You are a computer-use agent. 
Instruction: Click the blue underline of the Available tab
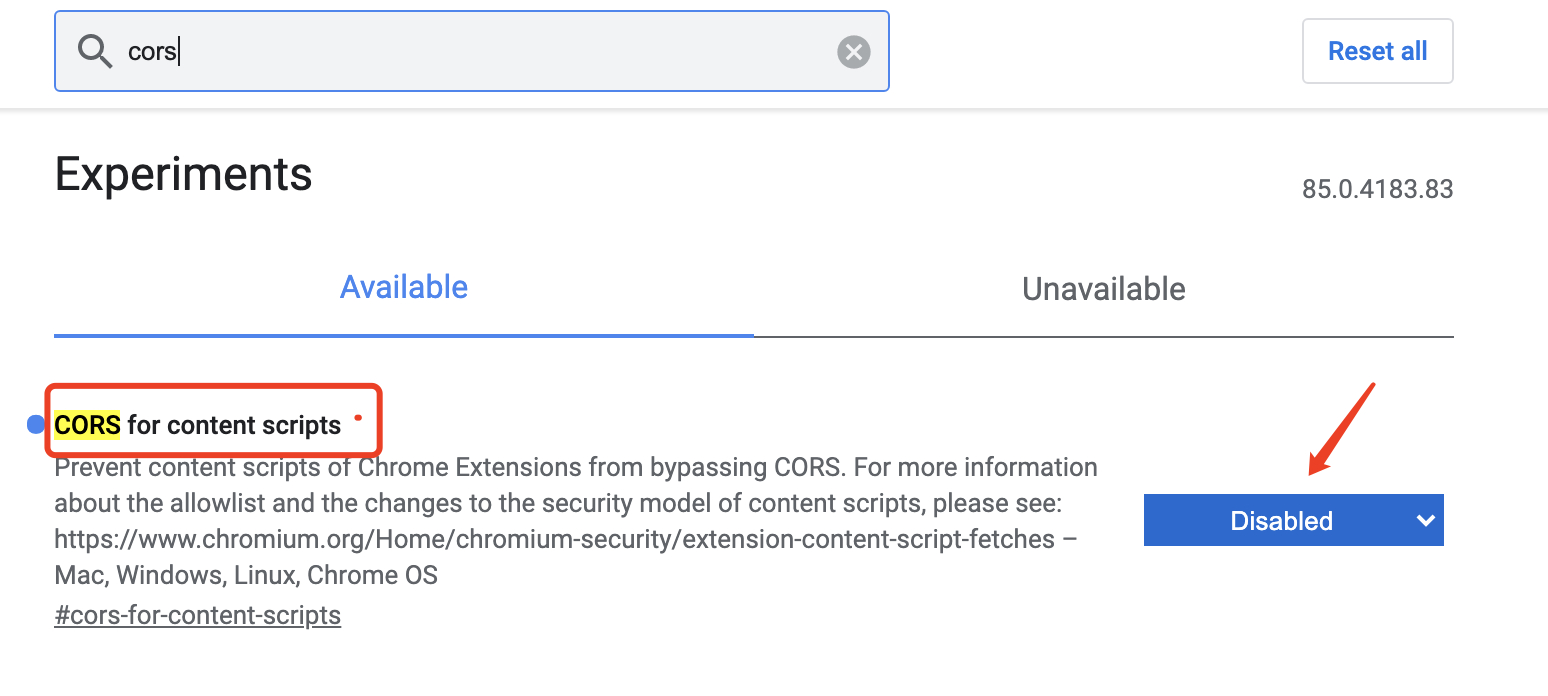click(x=404, y=337)
